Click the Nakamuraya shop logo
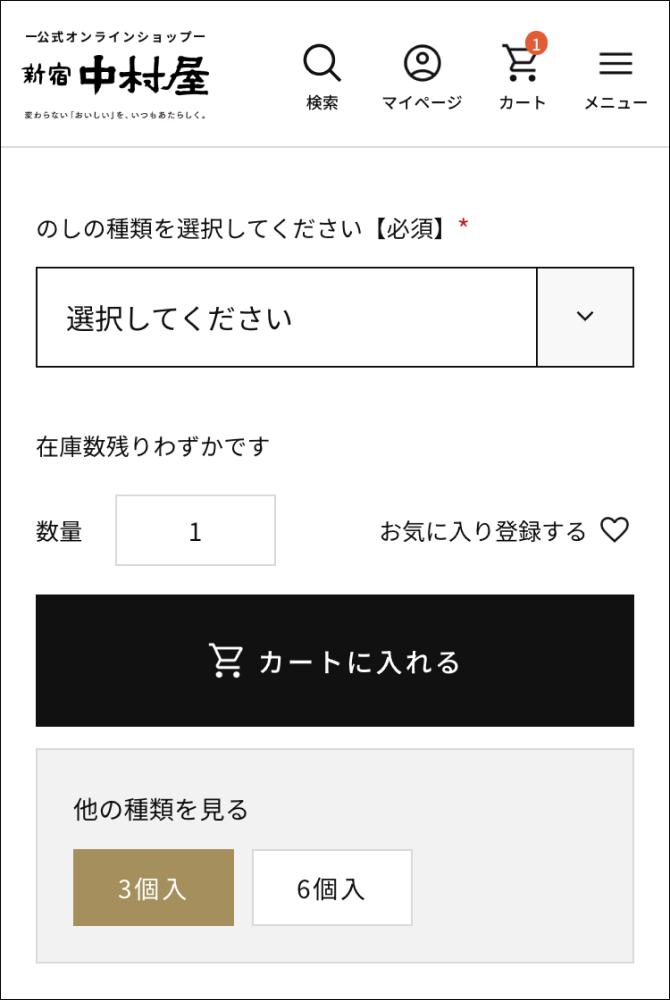 pos(117,76)
